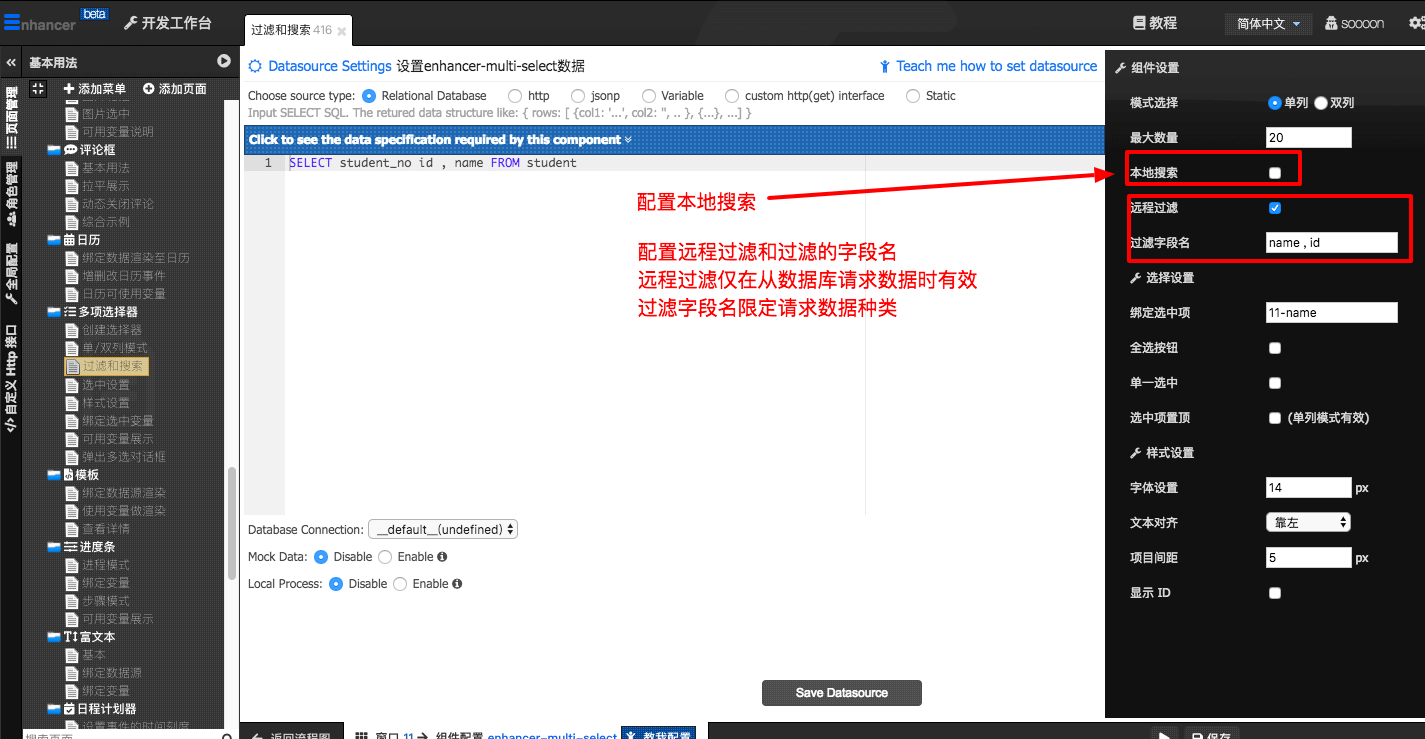Uncheck the 远程过滤 checkbox

tap(1275, 208)
